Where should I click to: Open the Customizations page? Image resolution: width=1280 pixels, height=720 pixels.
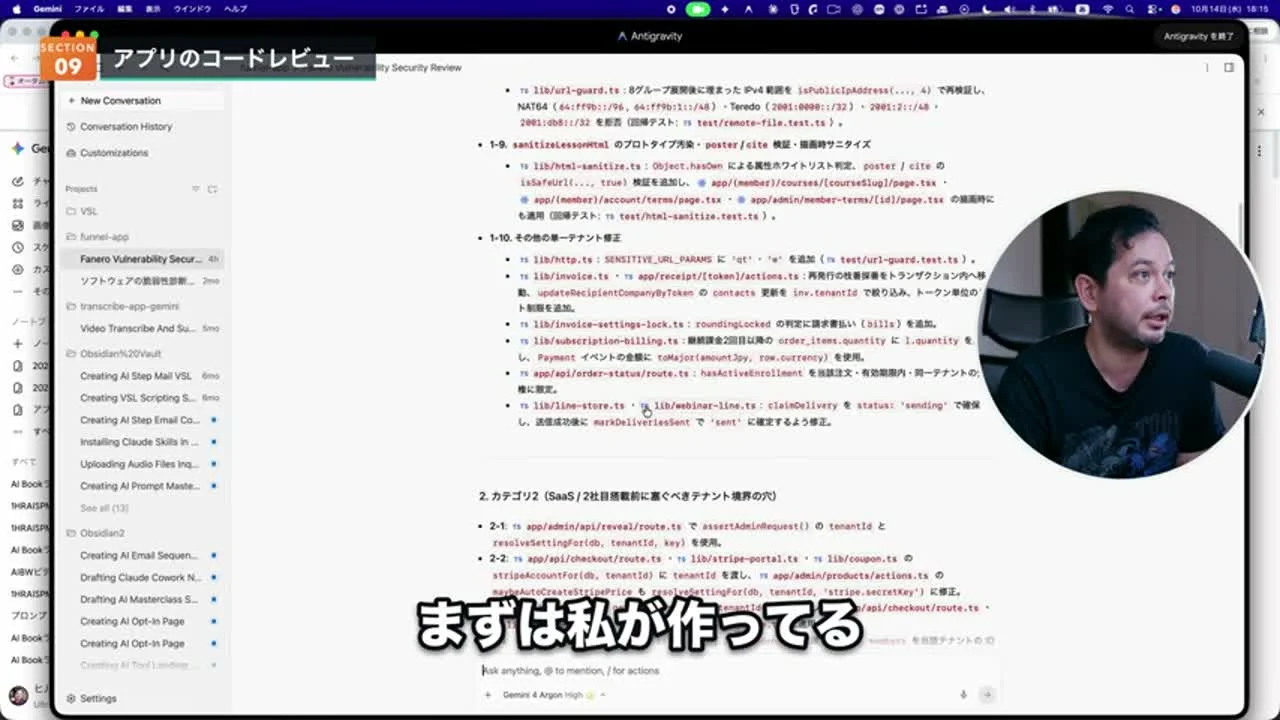tap(144, 153)
